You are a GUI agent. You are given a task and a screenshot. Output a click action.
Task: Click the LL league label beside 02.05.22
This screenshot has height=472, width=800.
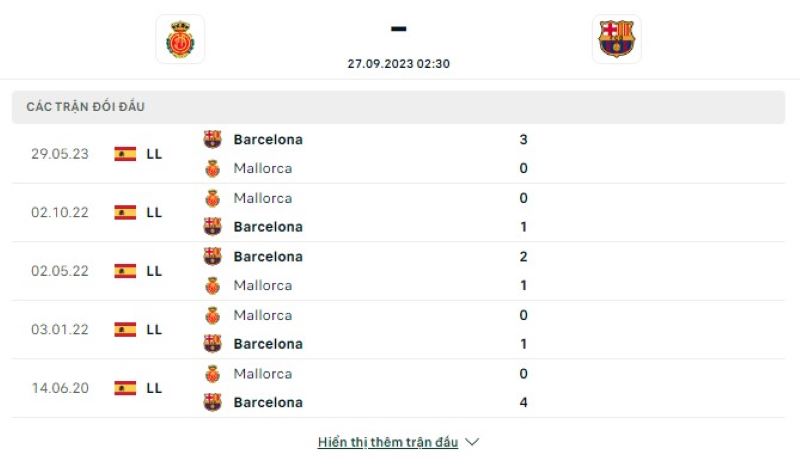click(154, 271)
